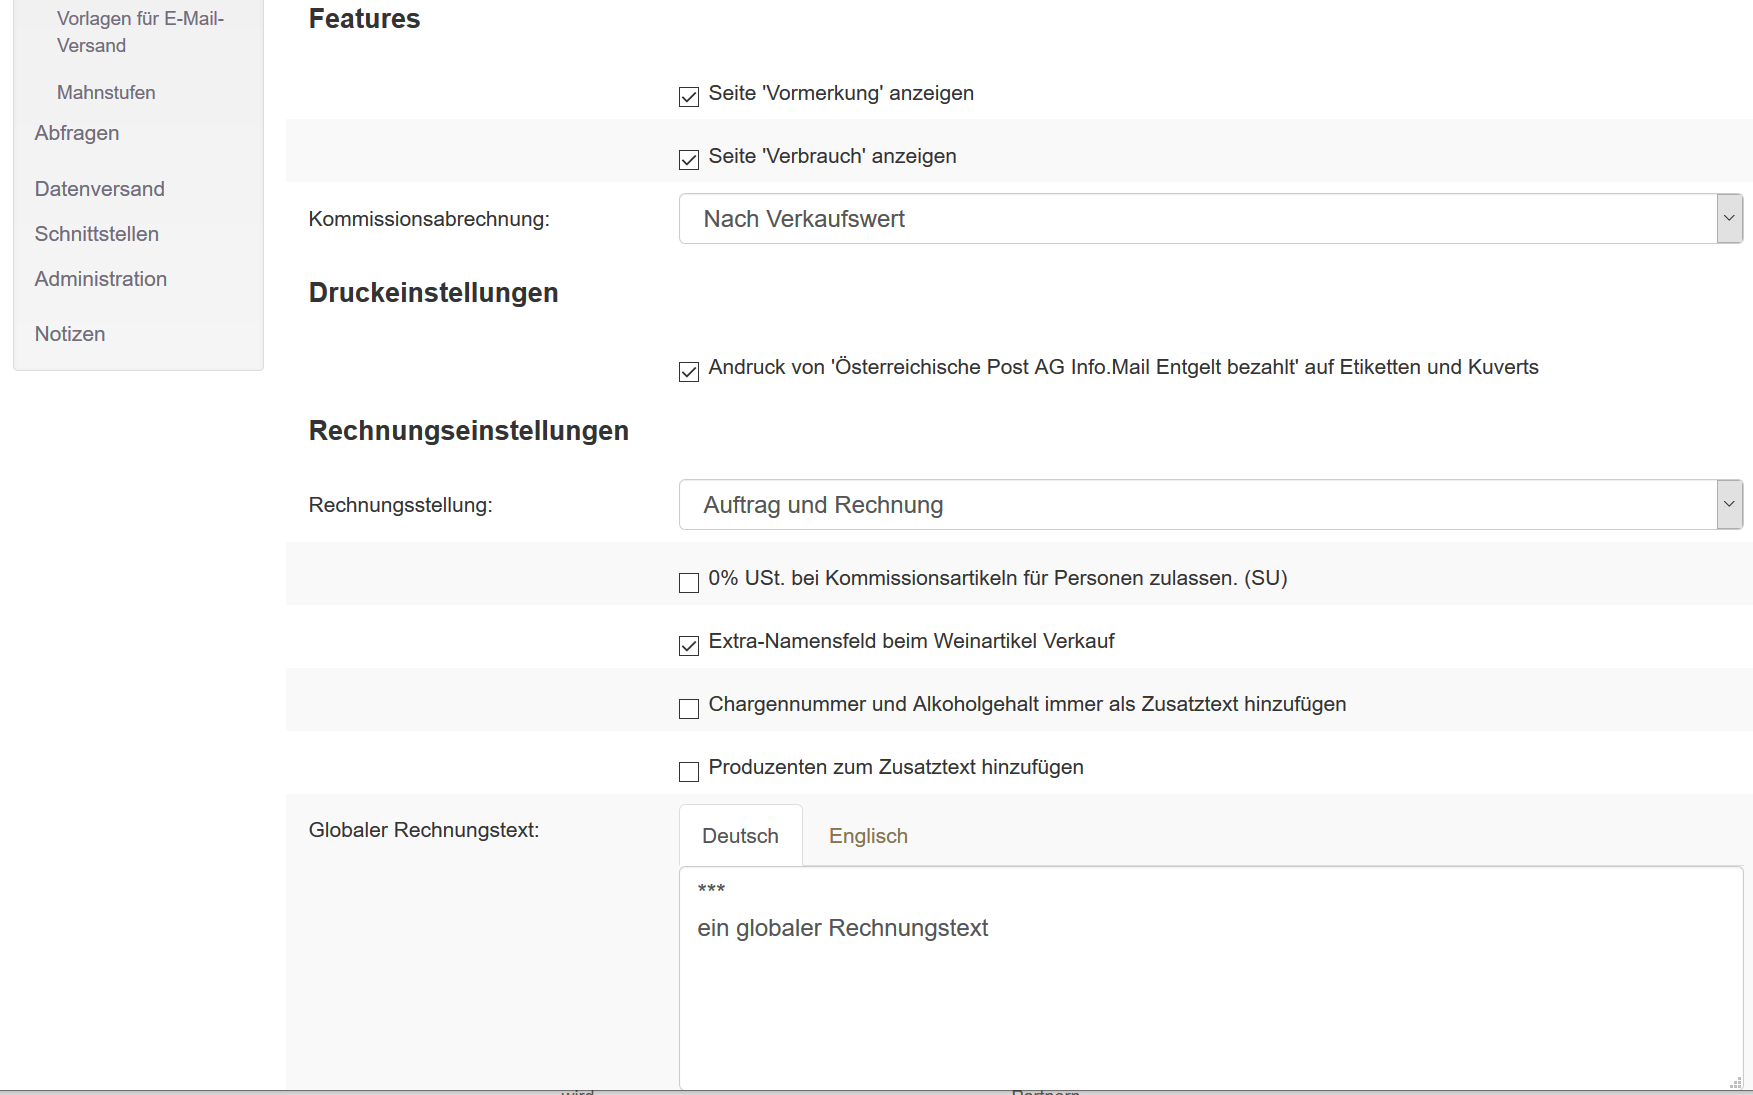Image resolution: width=1753 pixels, height=1095 pixels.
Task: Open Vorlagen für E-Mail-Versand
Action: tap(140, 32)
